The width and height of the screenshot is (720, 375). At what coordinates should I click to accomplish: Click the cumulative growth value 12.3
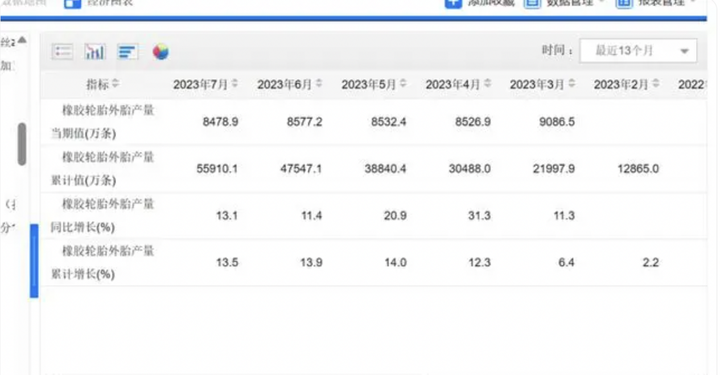(x=479, y=263)
